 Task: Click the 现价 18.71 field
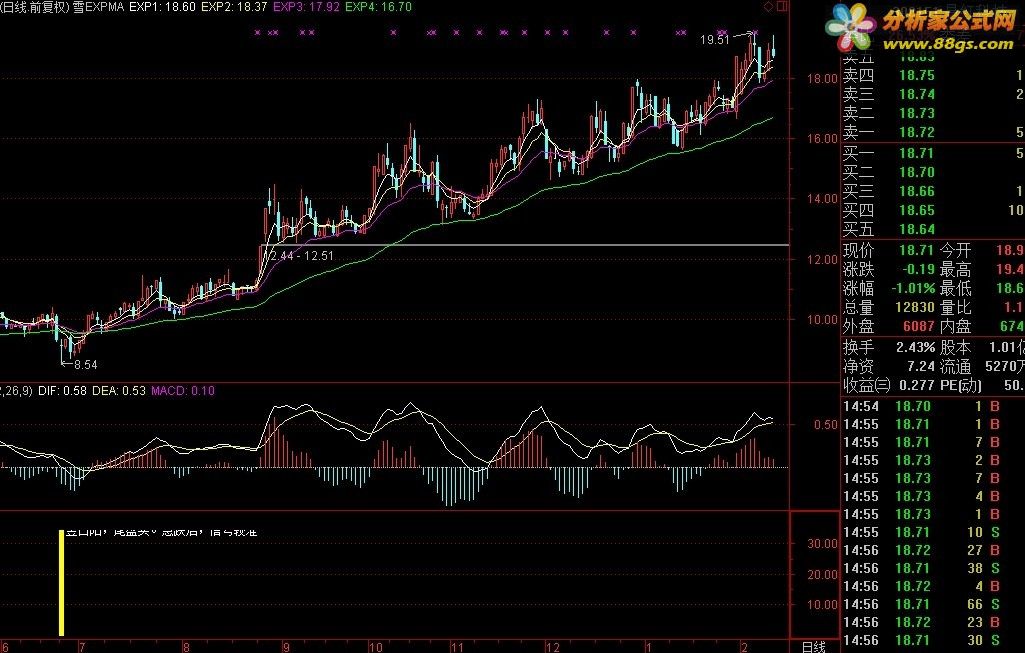click(x=889, y=250)
